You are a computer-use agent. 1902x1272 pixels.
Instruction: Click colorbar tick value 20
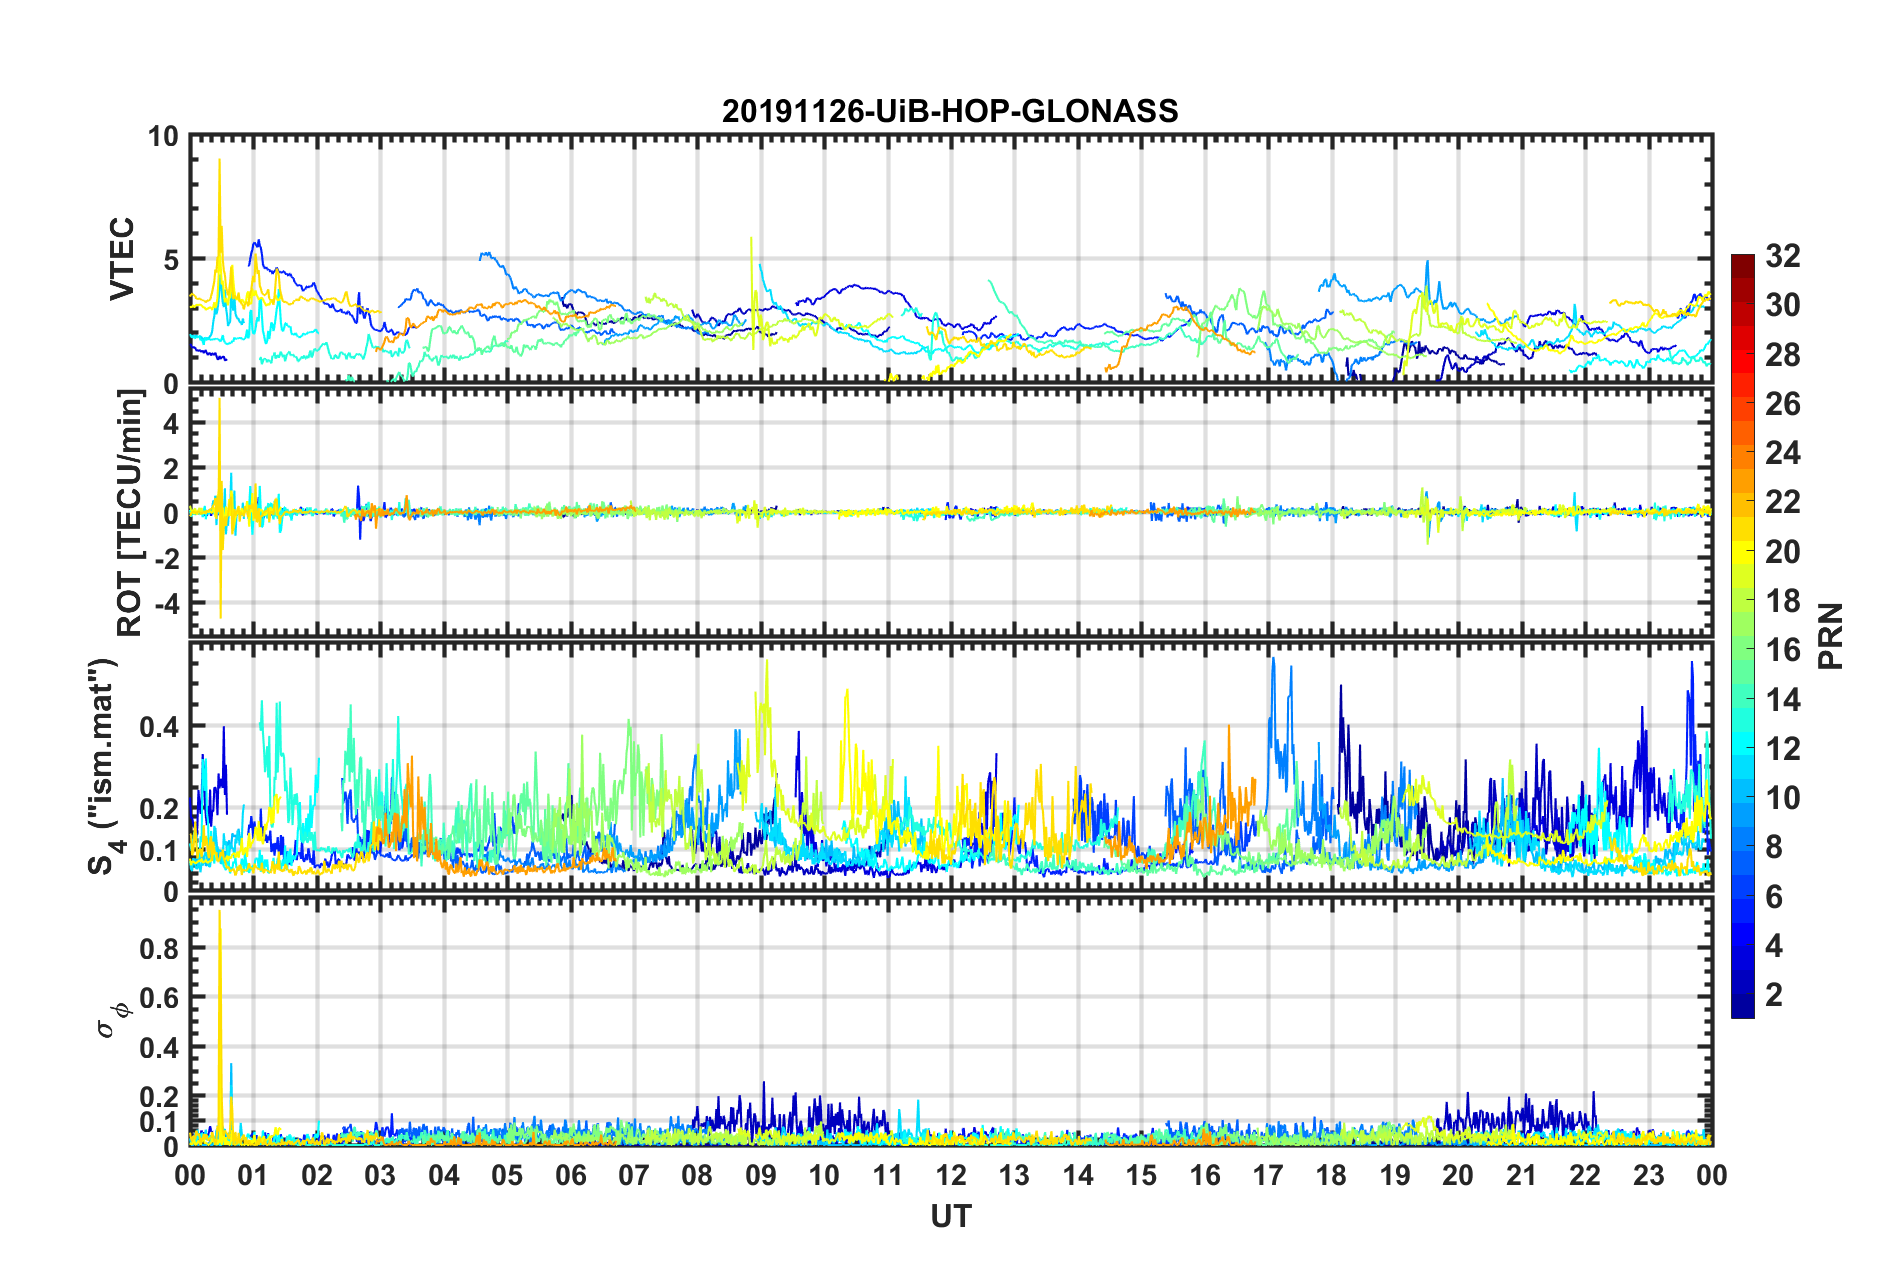point(1782,552)
